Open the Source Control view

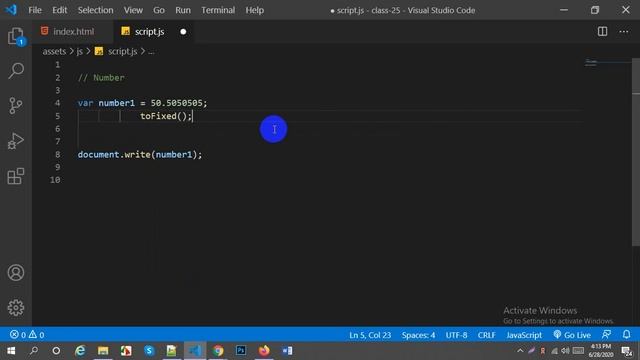(x=16, y=106)
